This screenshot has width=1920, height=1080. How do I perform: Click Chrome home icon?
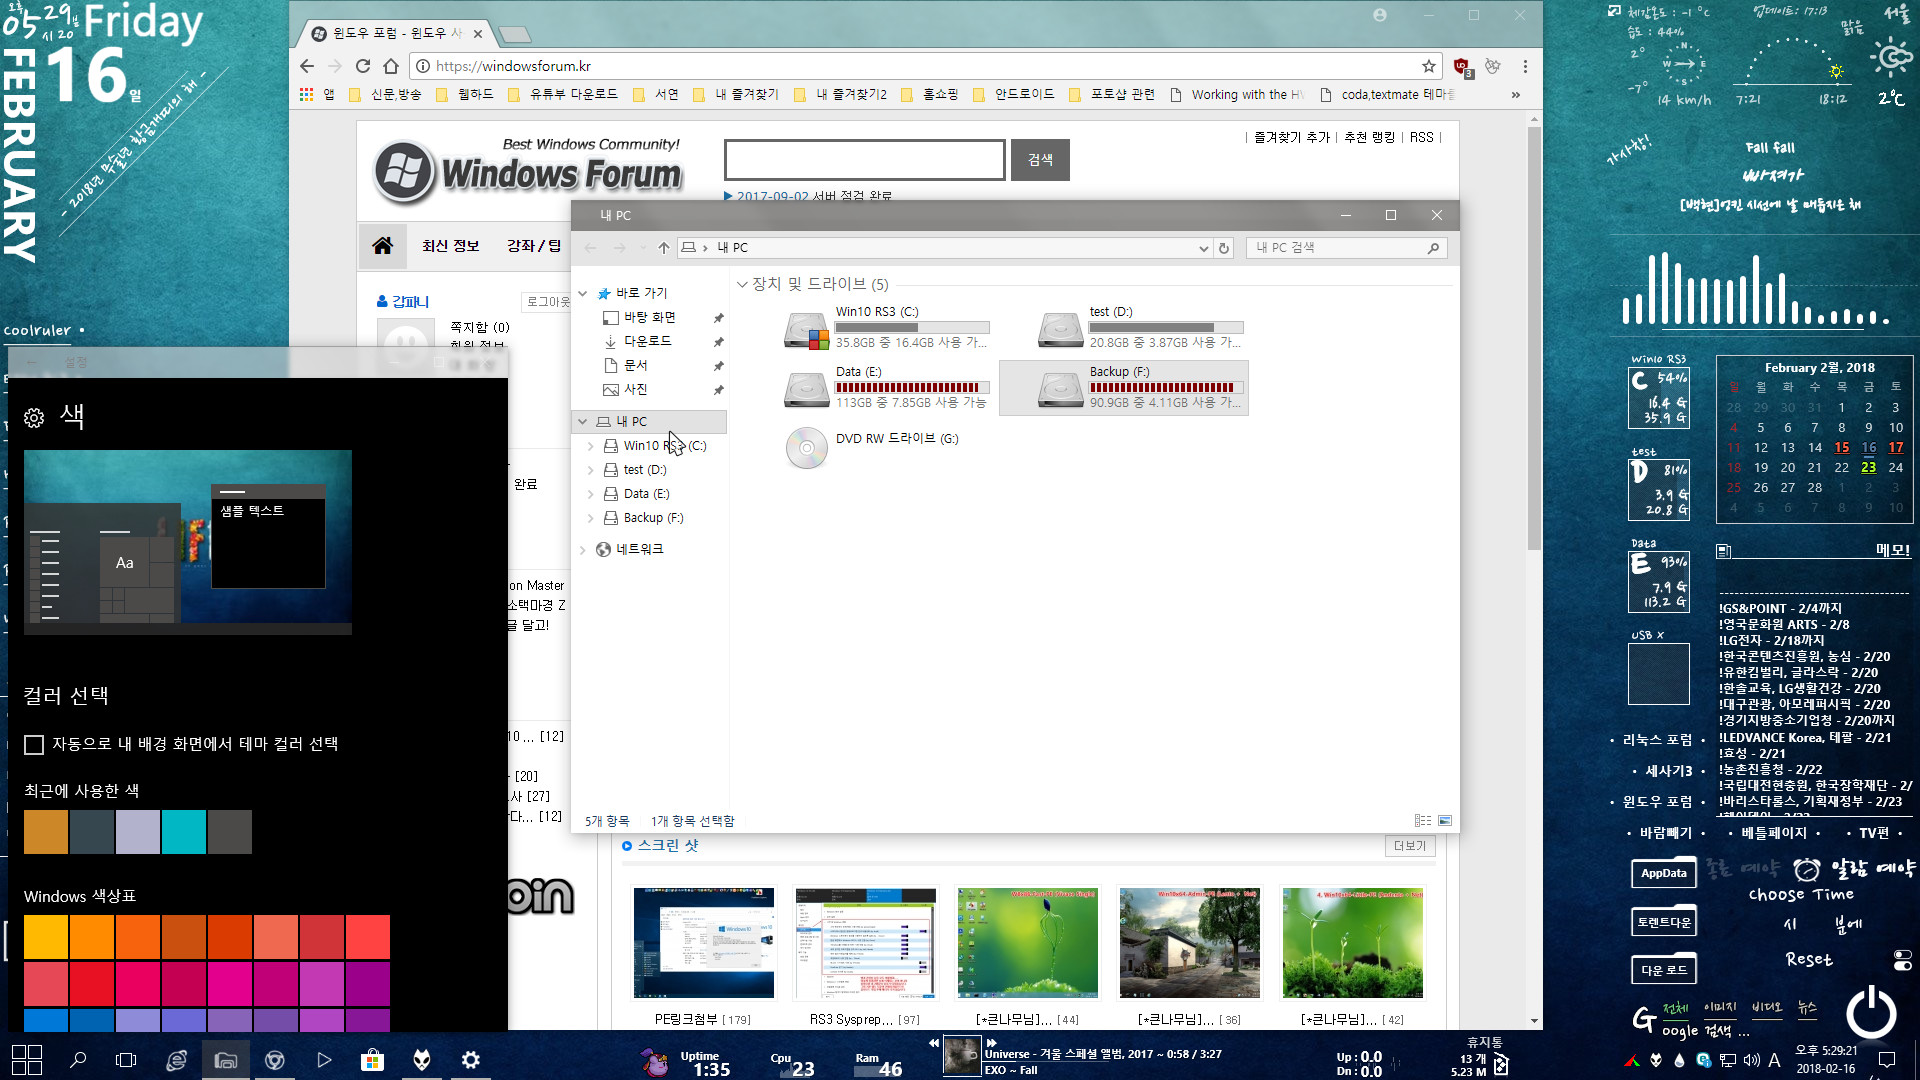(391, 66)
